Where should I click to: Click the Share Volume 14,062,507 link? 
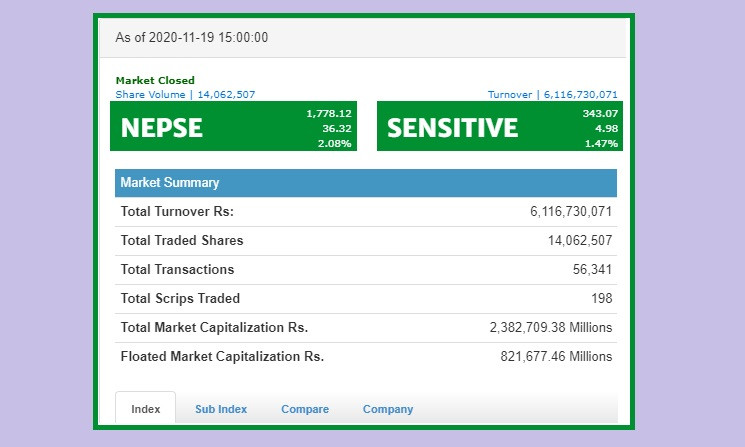click(185, 95)
